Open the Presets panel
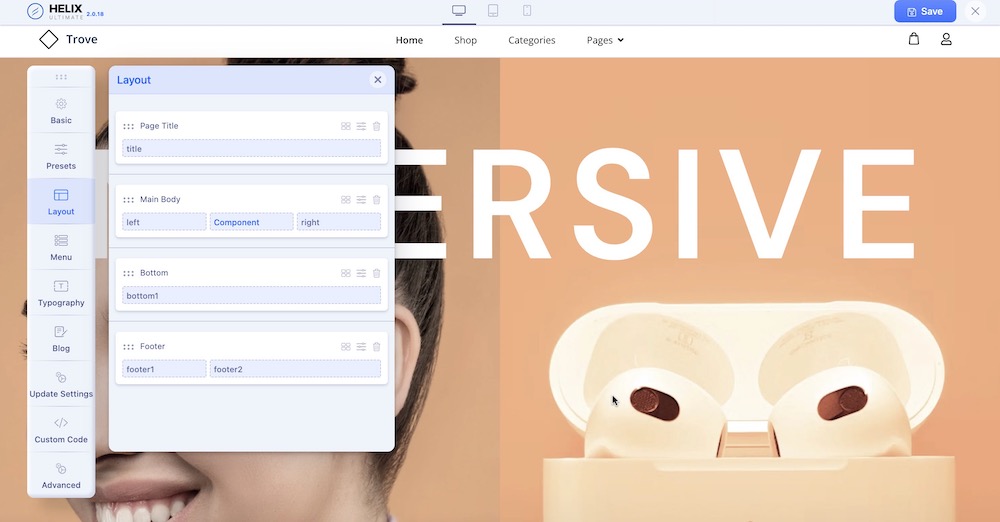This screenshot has width=1000, height=522. click(61, 156)
